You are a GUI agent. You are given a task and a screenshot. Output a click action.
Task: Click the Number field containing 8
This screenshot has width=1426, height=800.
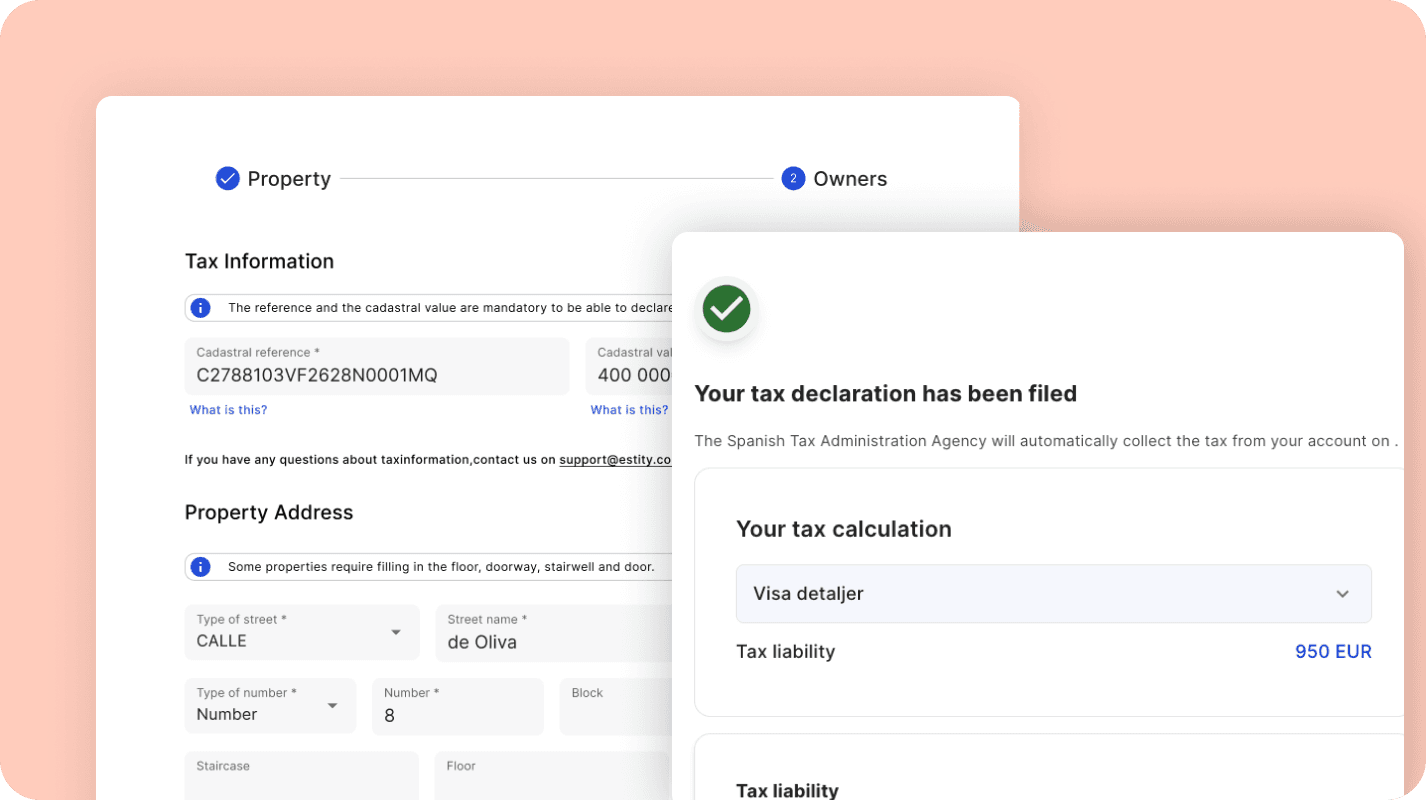pyautogui.click(x=457, y=707)
